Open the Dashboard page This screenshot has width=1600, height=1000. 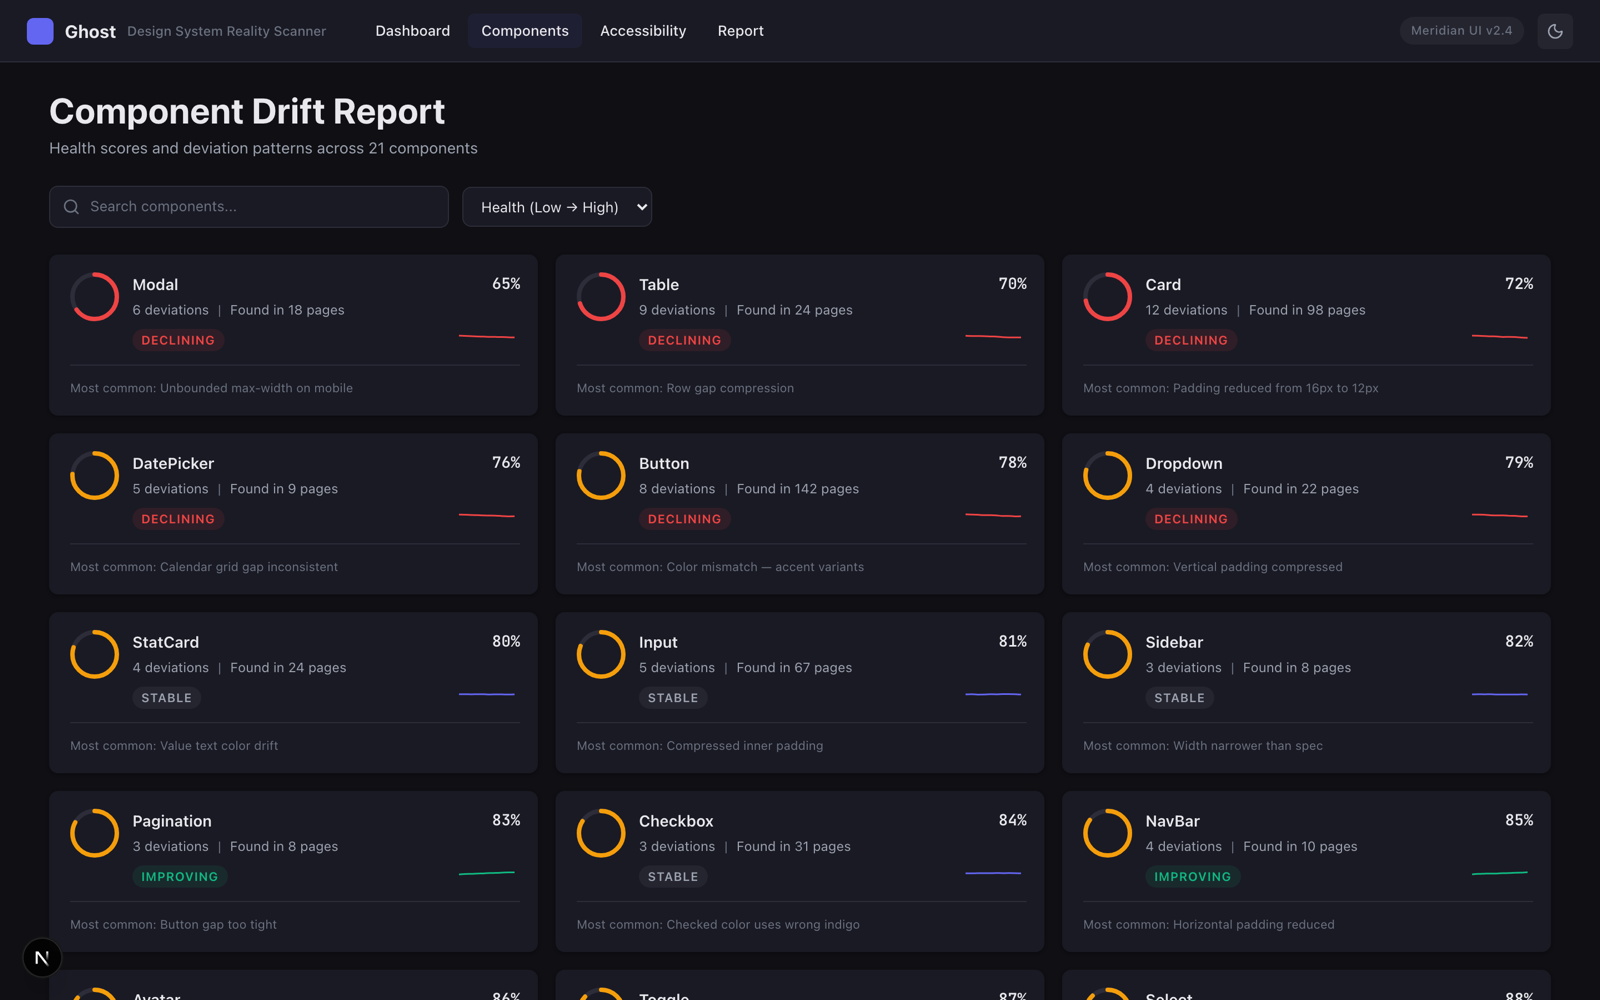point(412,31)
